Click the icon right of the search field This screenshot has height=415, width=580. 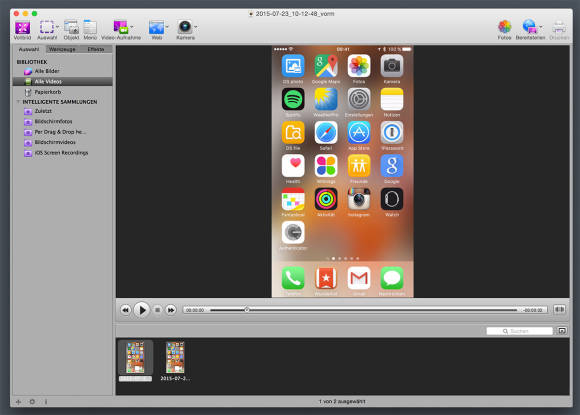[562, 331]
